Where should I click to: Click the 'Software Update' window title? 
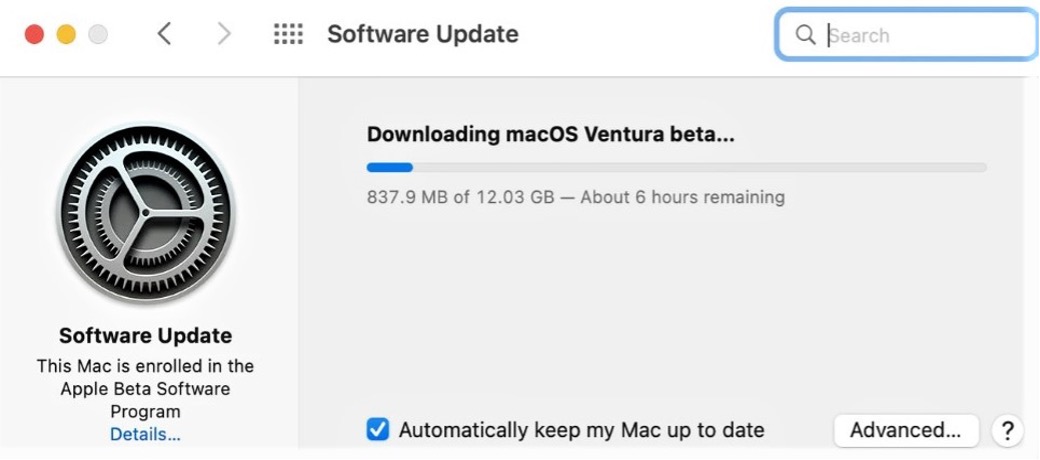coord(422,34)
